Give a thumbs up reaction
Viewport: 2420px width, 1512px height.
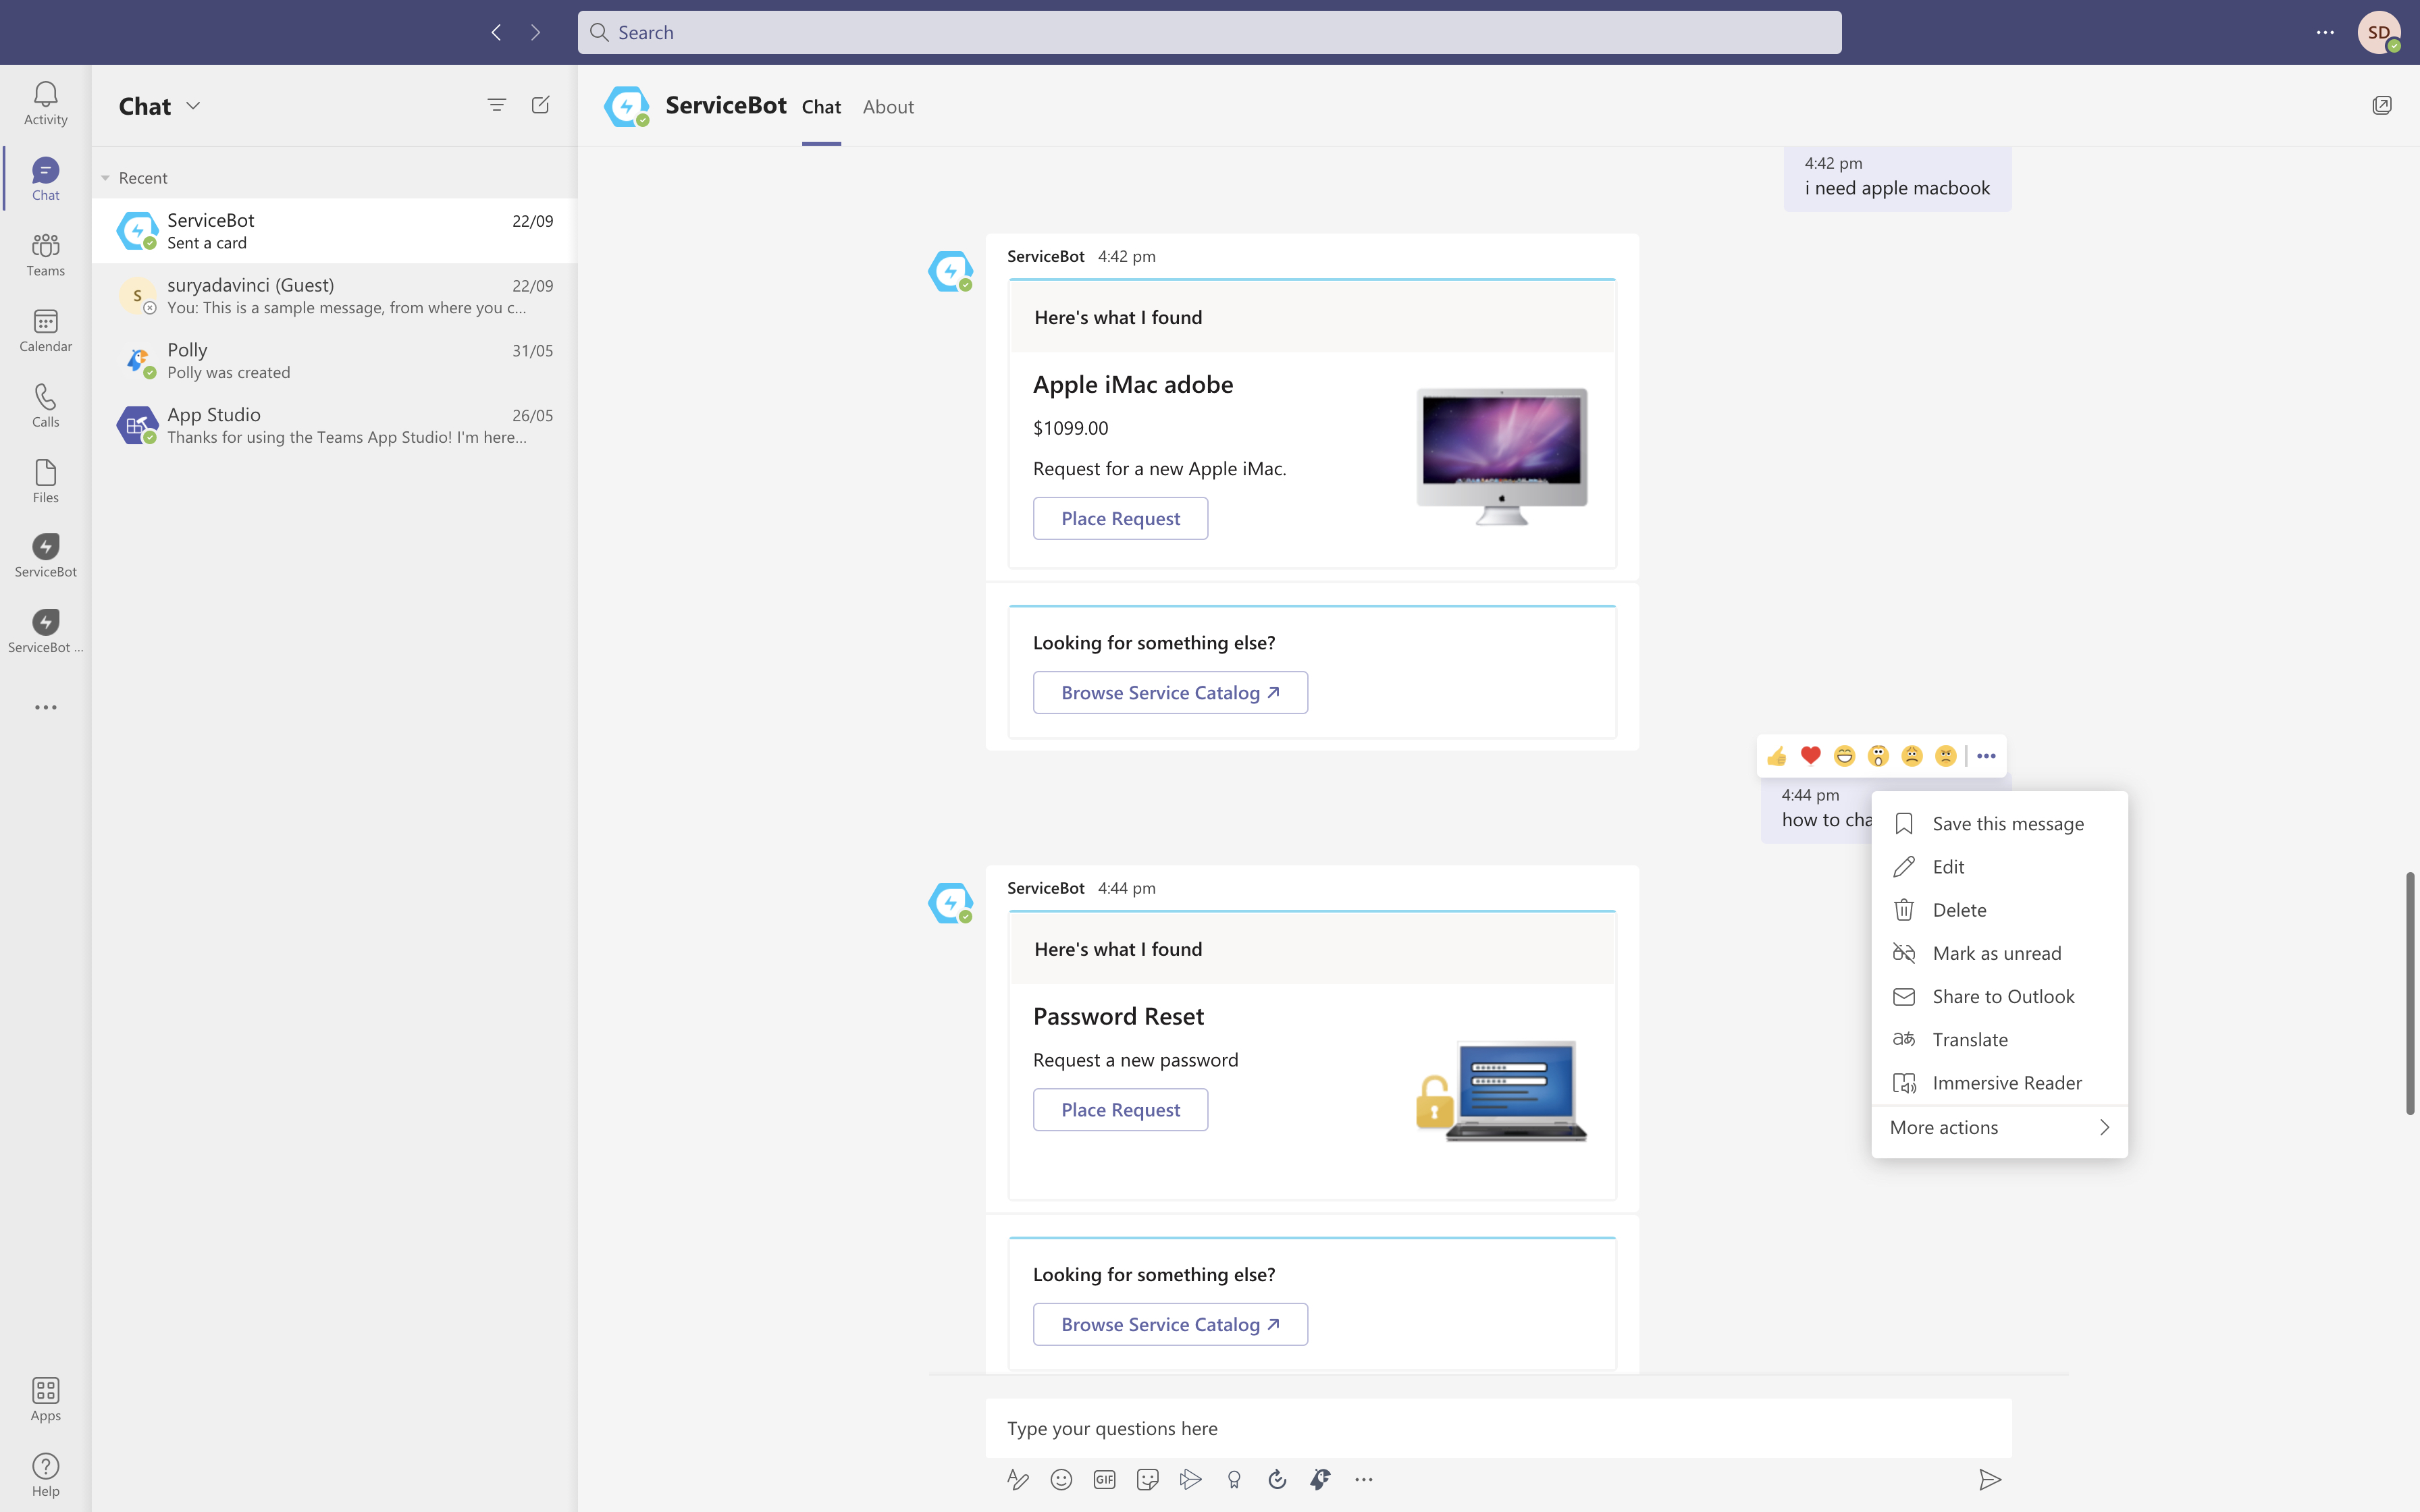pyautogui.click(x=1777, y=756)
